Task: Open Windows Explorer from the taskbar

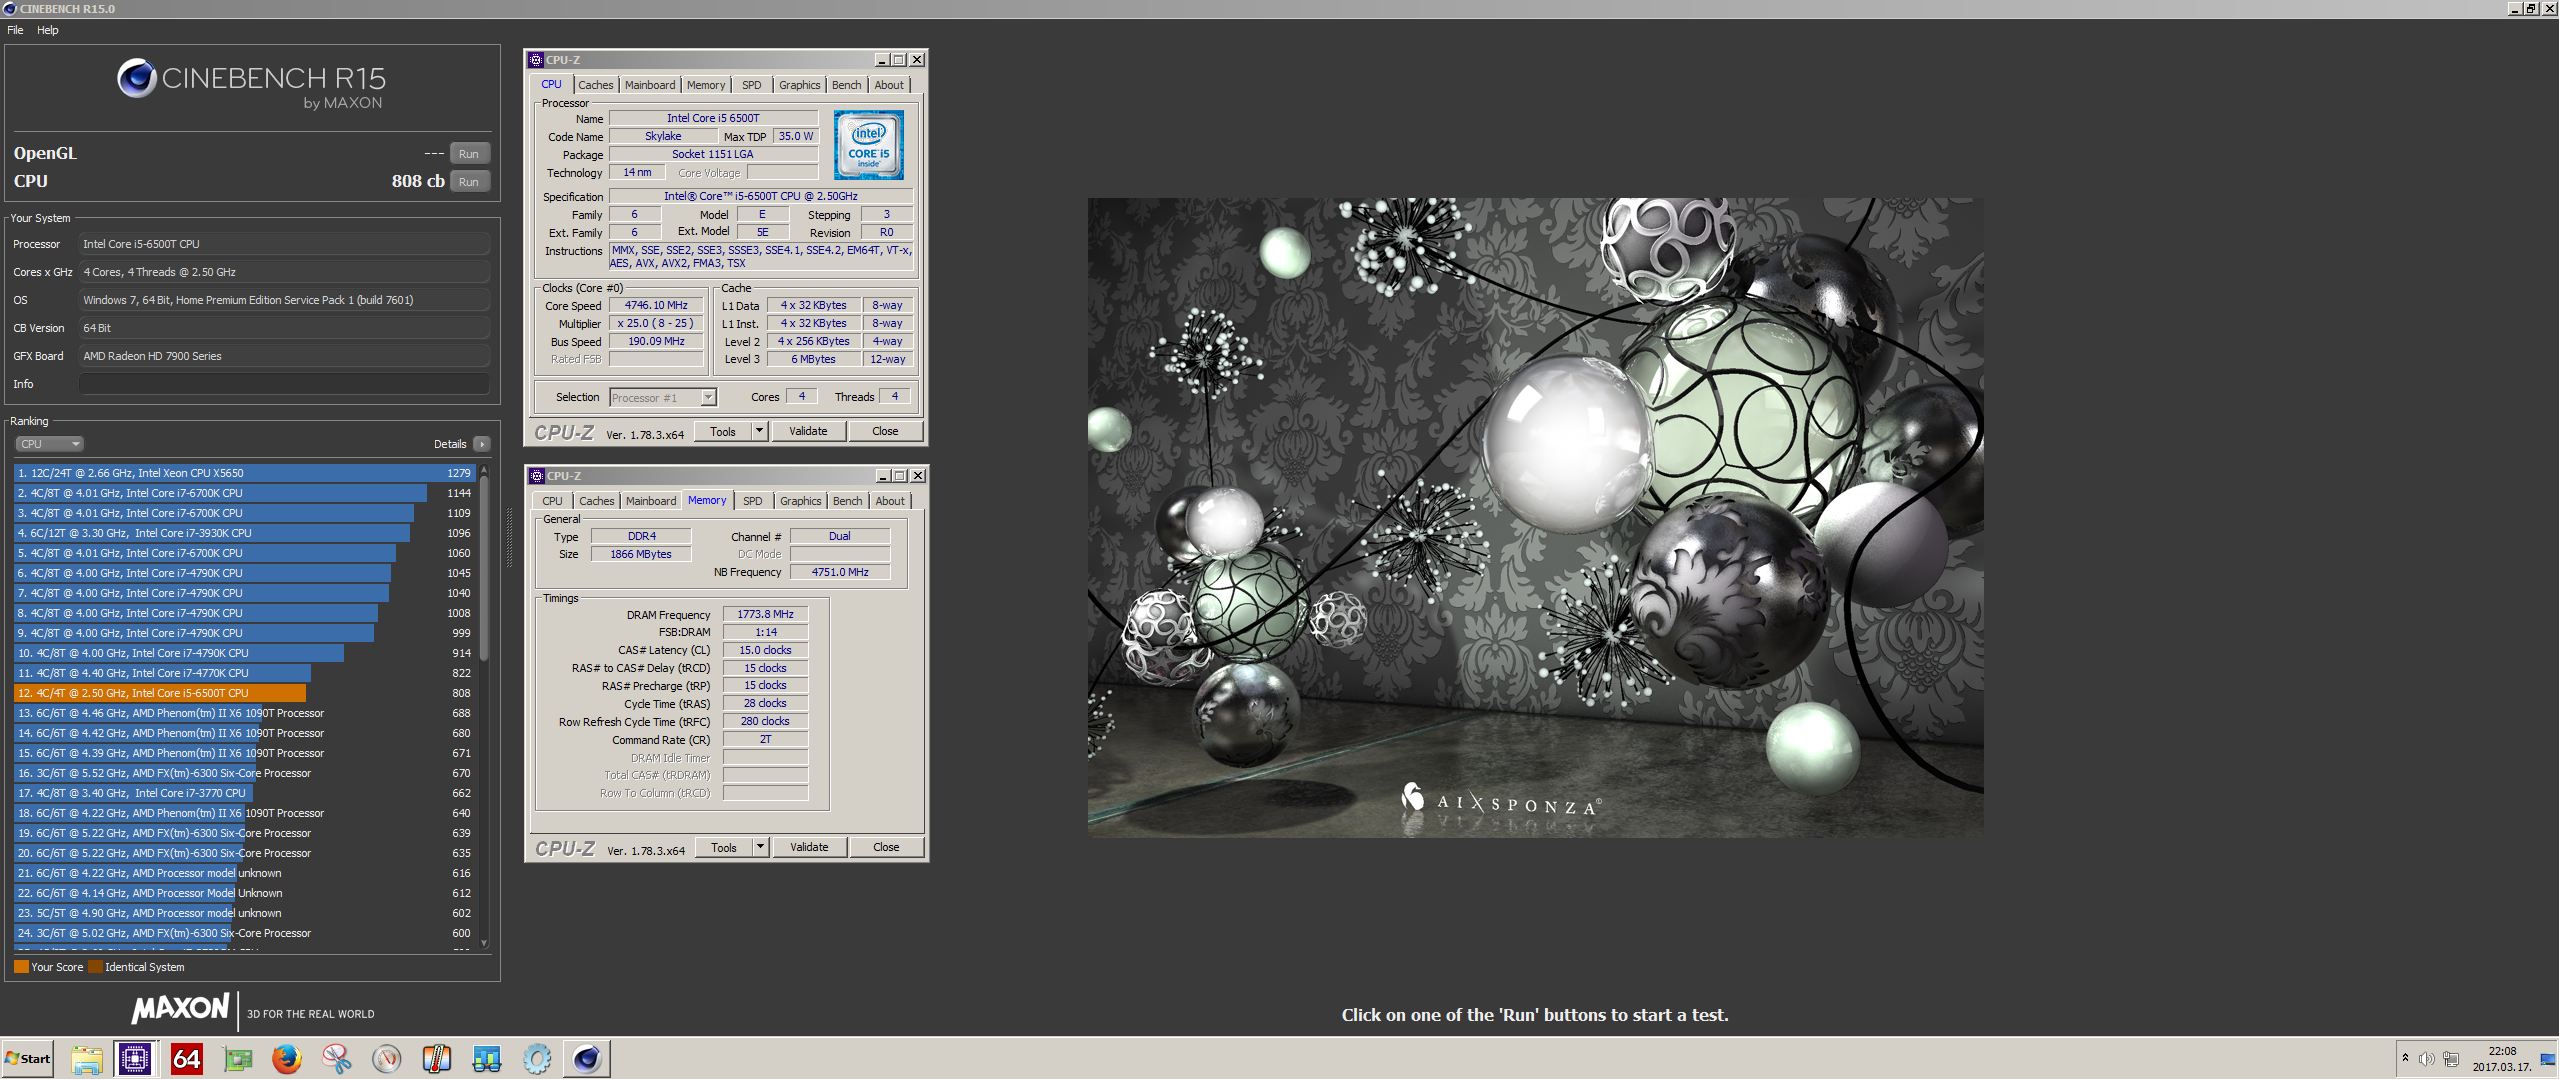Action: coord(86,1058)
